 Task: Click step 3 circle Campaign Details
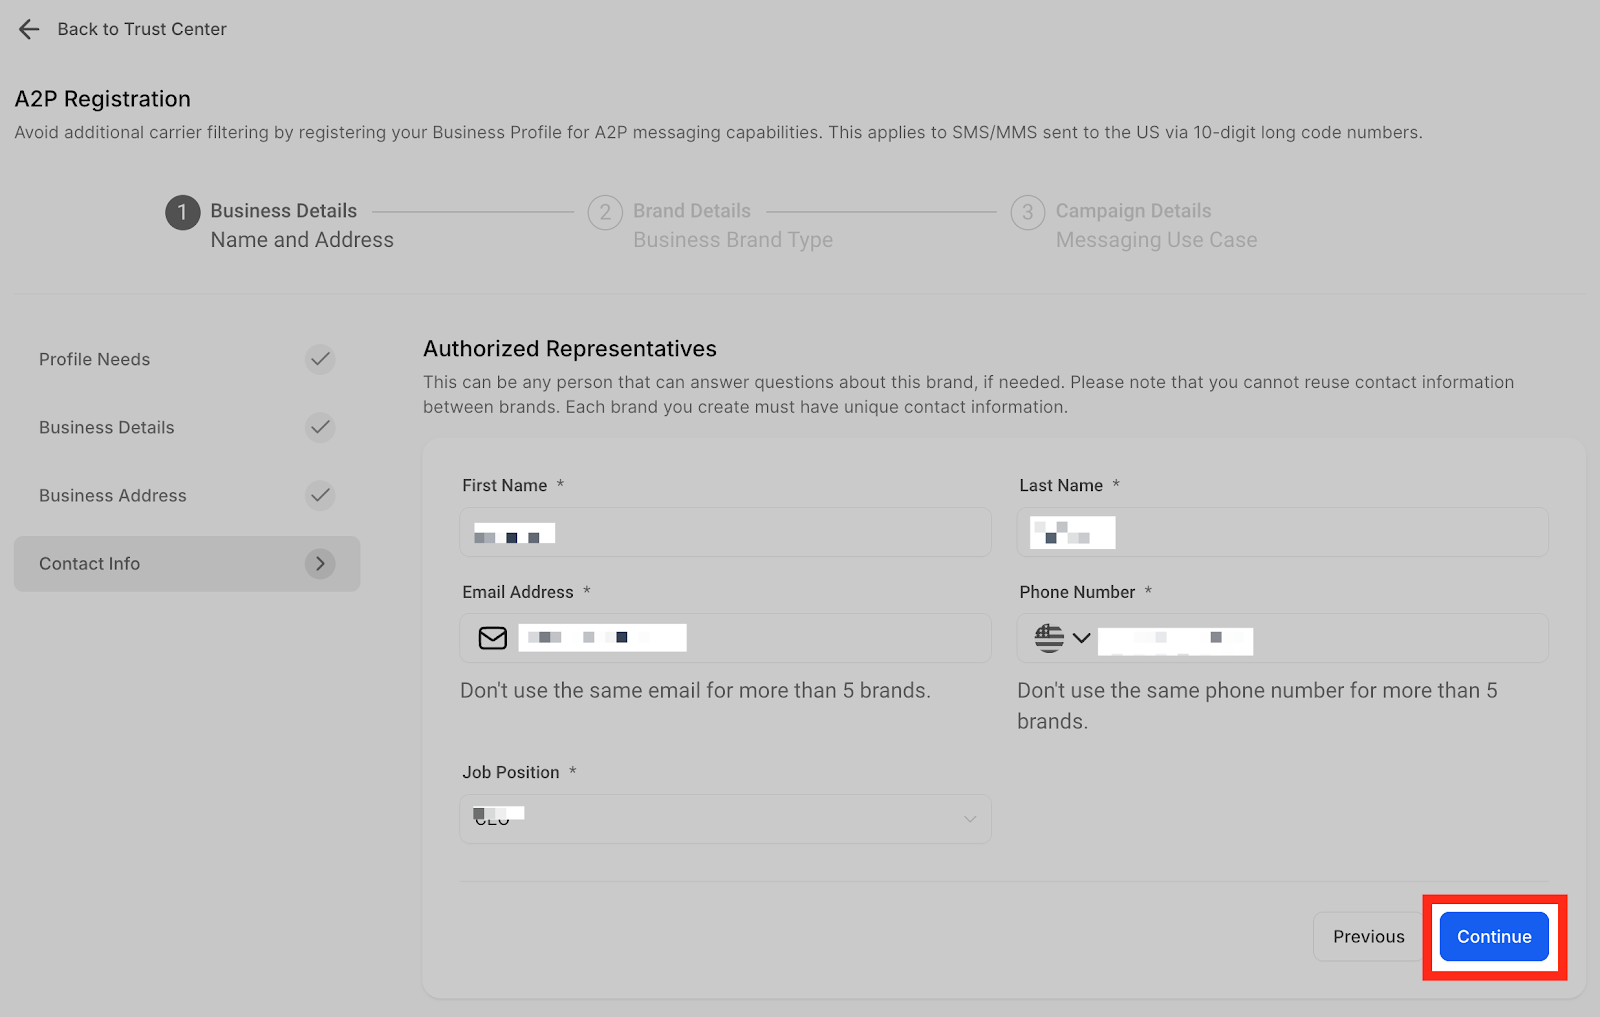1028,212
